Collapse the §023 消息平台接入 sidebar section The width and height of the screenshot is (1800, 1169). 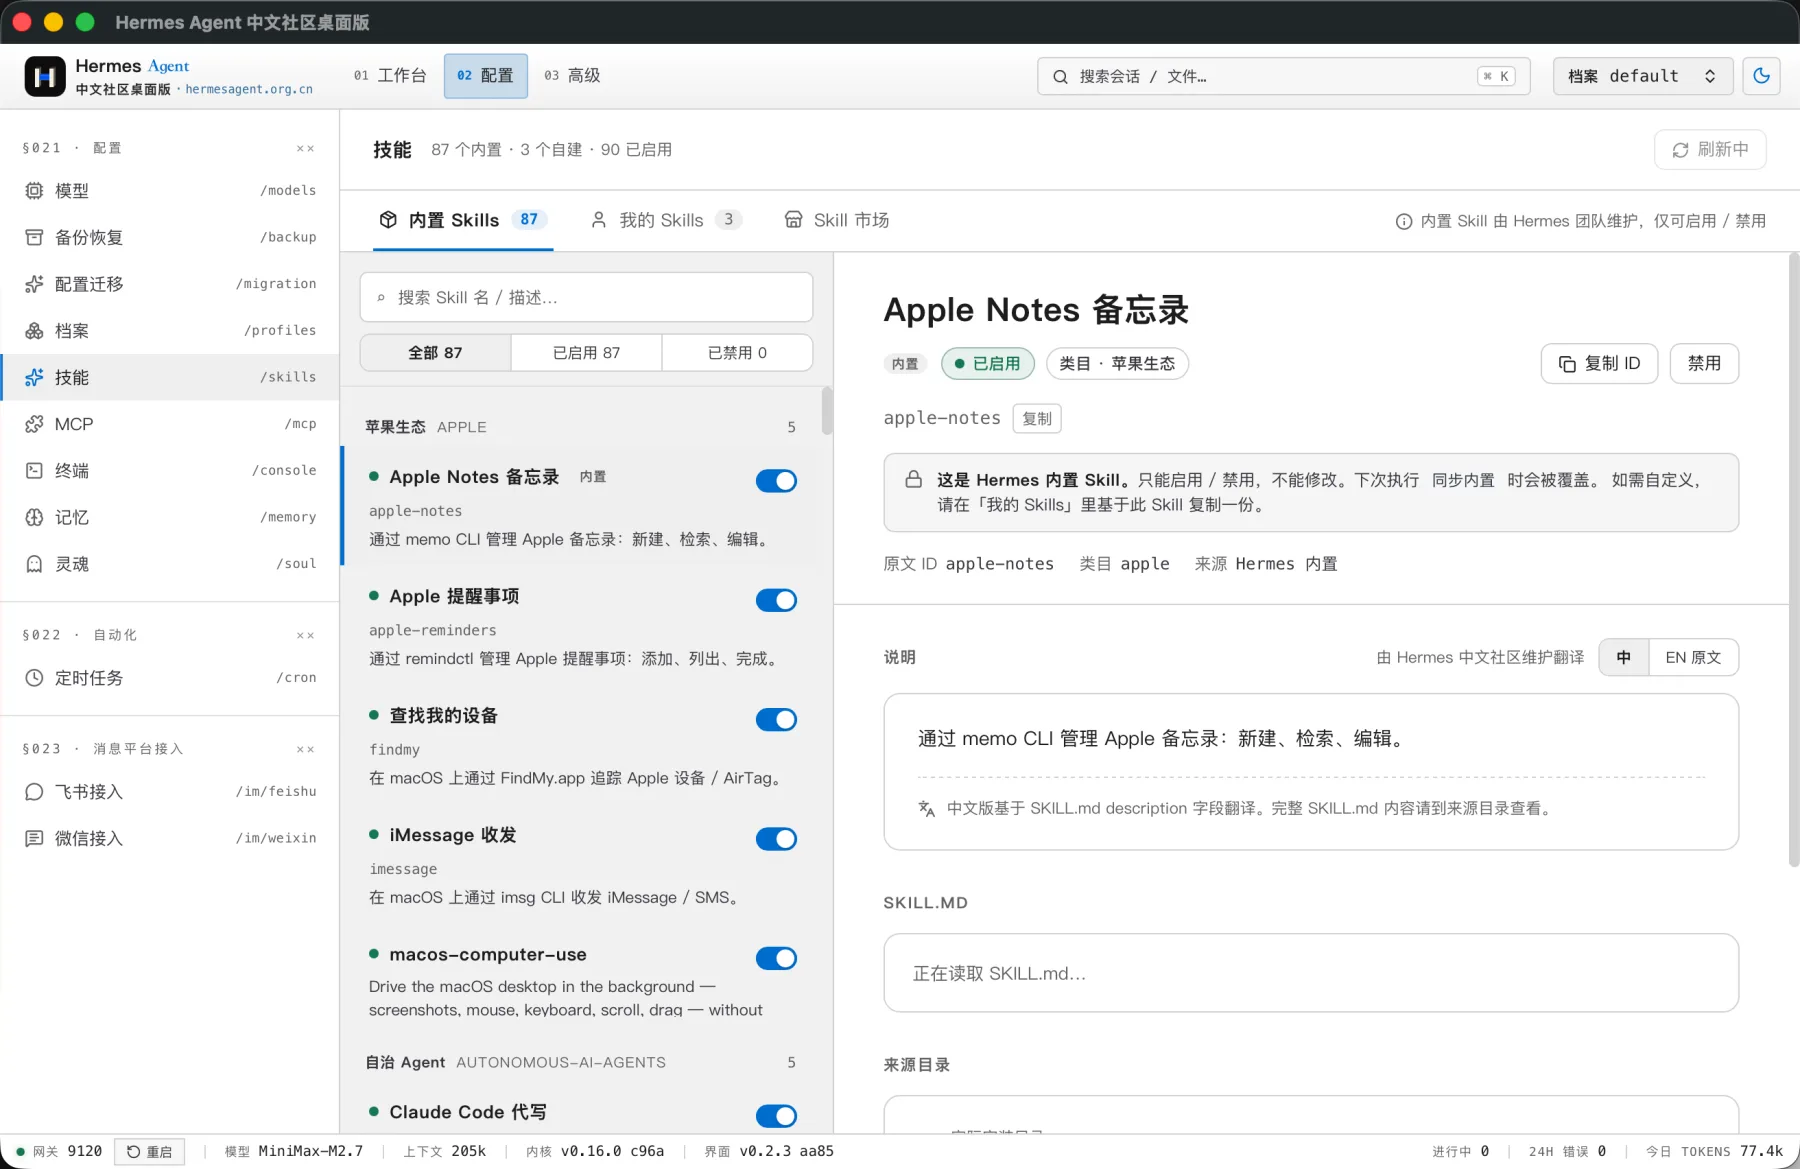pyautogui.click(x=305, y=749)
